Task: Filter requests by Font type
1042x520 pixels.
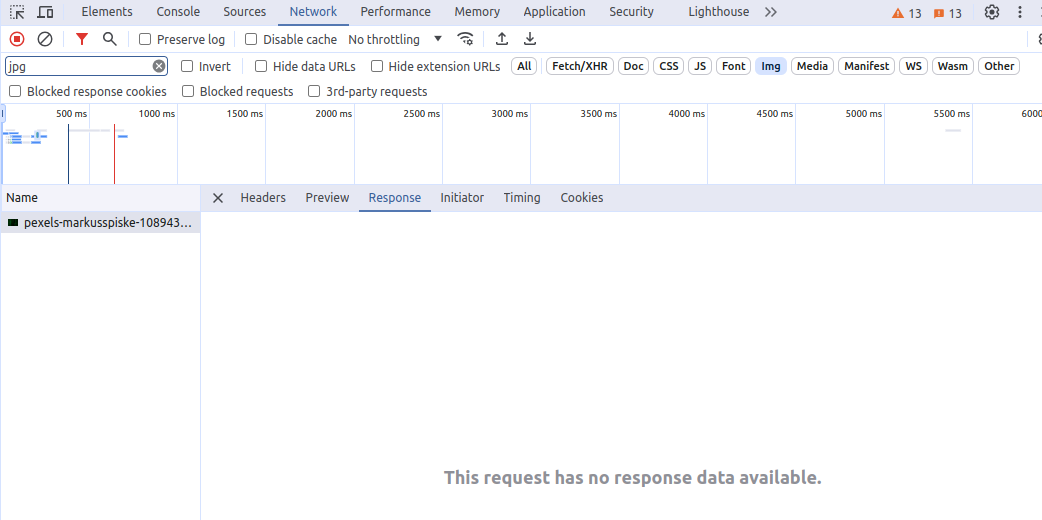Action: (734, 66)
